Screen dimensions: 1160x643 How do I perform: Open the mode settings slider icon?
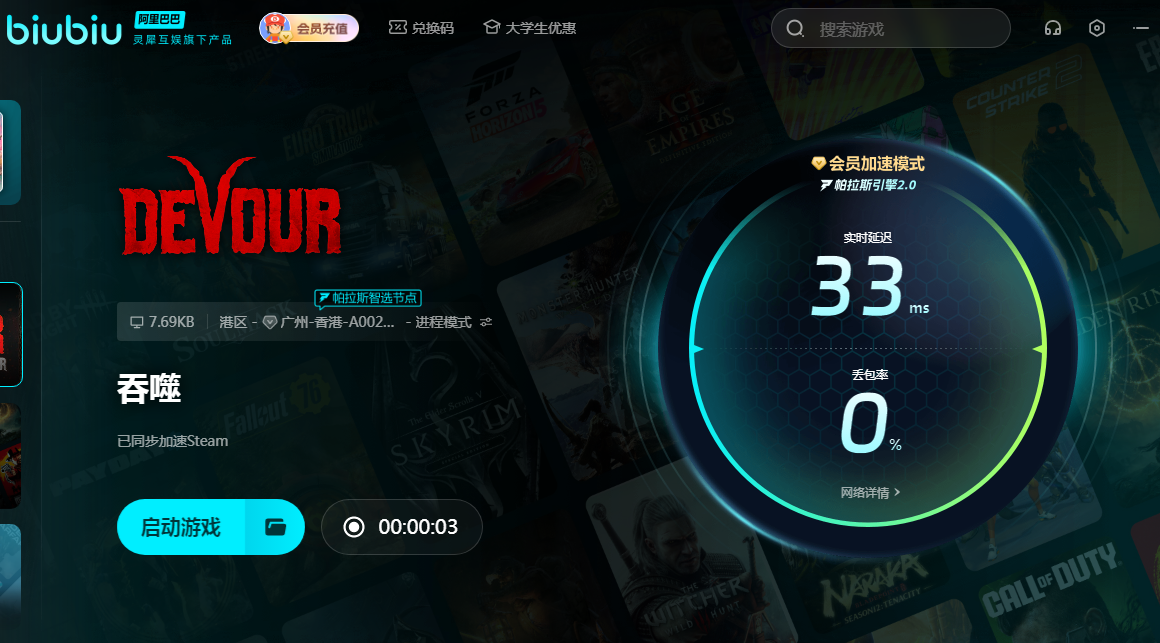tap(486, 322)
